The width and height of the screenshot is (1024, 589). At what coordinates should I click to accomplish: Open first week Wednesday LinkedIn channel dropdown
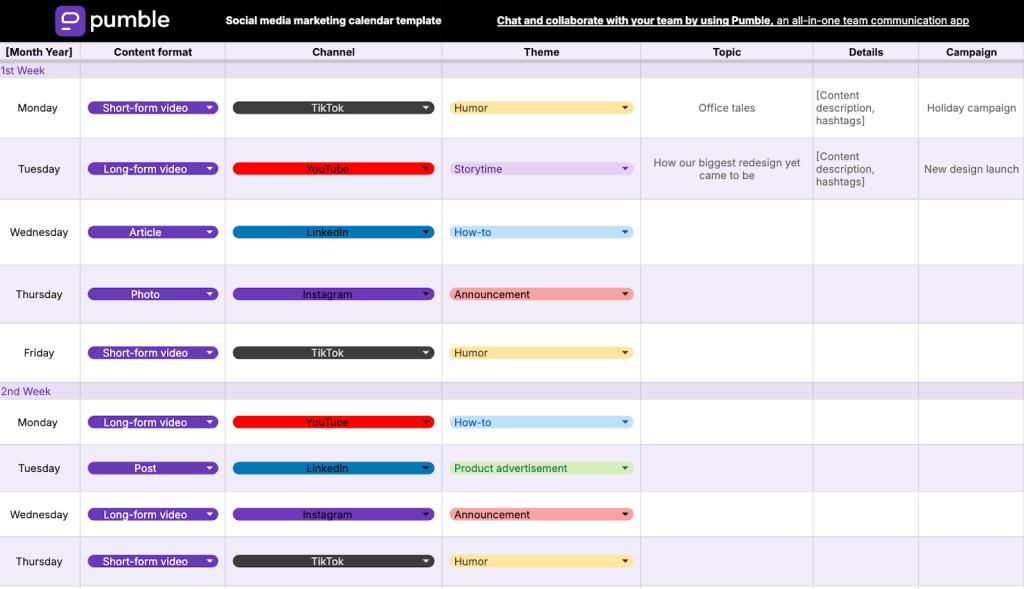333,232
